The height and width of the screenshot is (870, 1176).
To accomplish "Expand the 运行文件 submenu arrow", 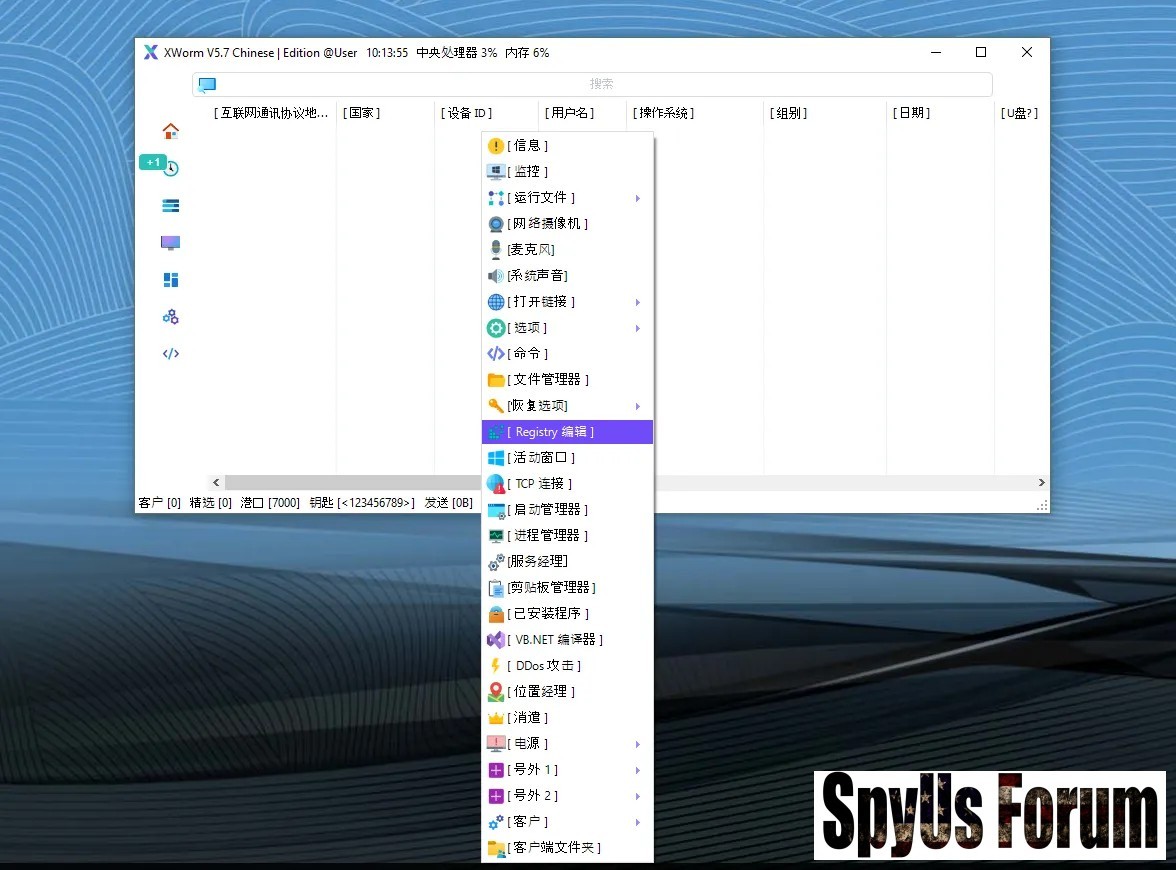I will [637, 198].
